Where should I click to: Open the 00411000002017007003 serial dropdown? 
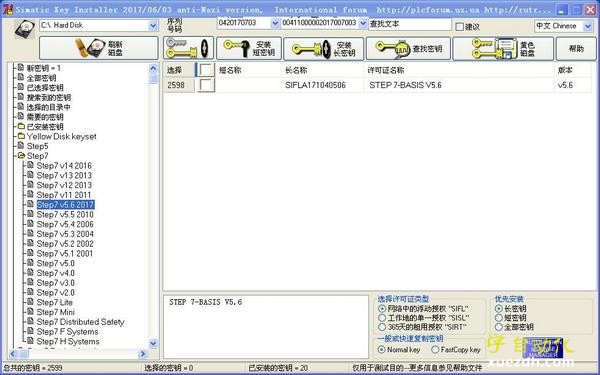363,23
